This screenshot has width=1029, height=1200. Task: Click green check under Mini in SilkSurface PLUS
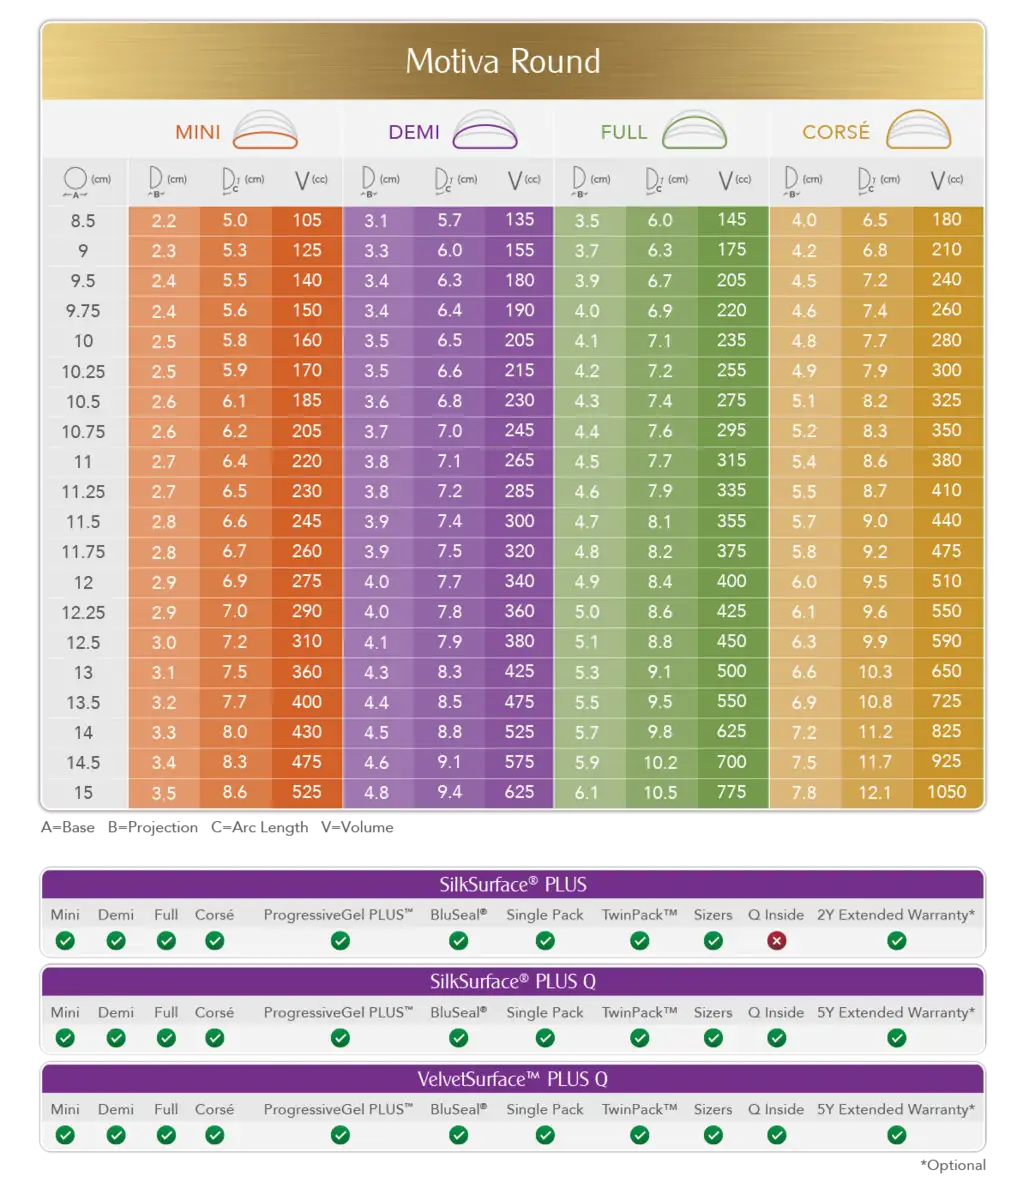[x=65, y=941]
